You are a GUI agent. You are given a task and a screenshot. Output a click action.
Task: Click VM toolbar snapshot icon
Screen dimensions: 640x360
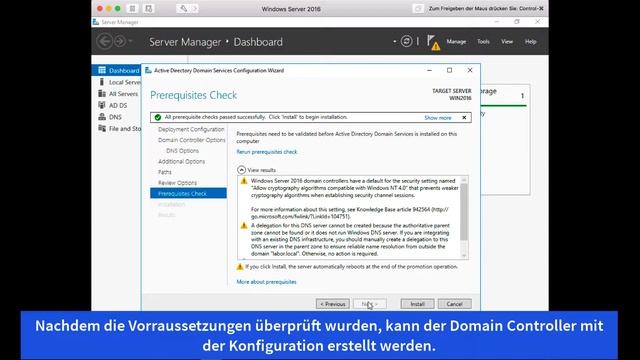[x=149, y=8]
